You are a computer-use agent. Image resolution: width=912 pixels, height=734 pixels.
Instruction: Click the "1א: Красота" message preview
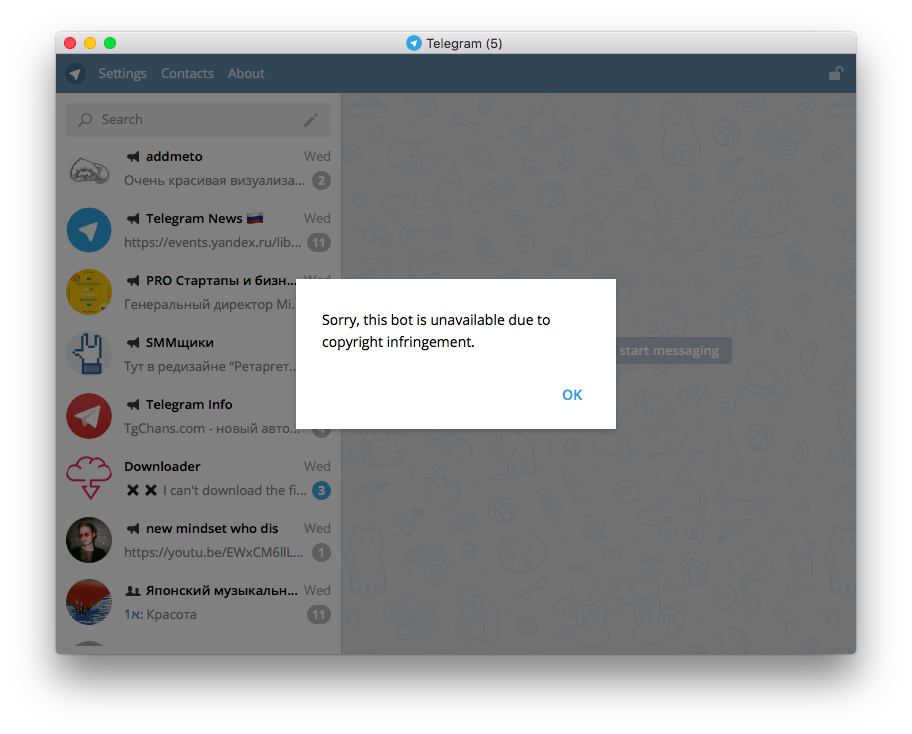(x=160, y=615)
